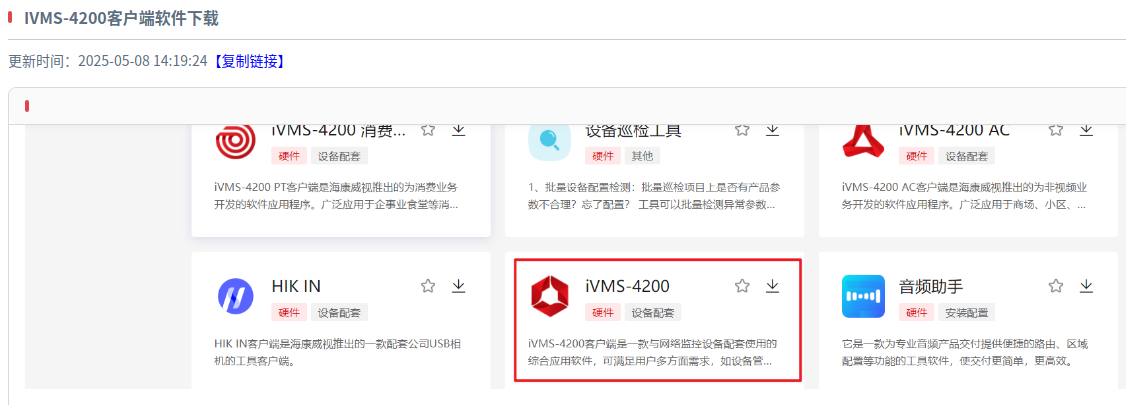Favorite the iVMS-4200 消费 card with its star

click(428, 130)
